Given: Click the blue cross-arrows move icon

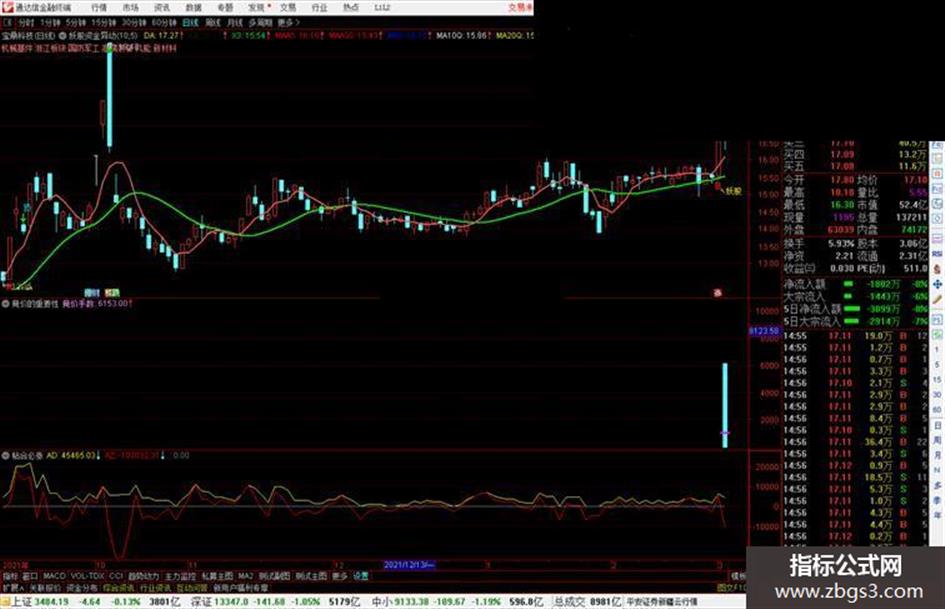Looking at the screenshot, I should pos(937,284).
